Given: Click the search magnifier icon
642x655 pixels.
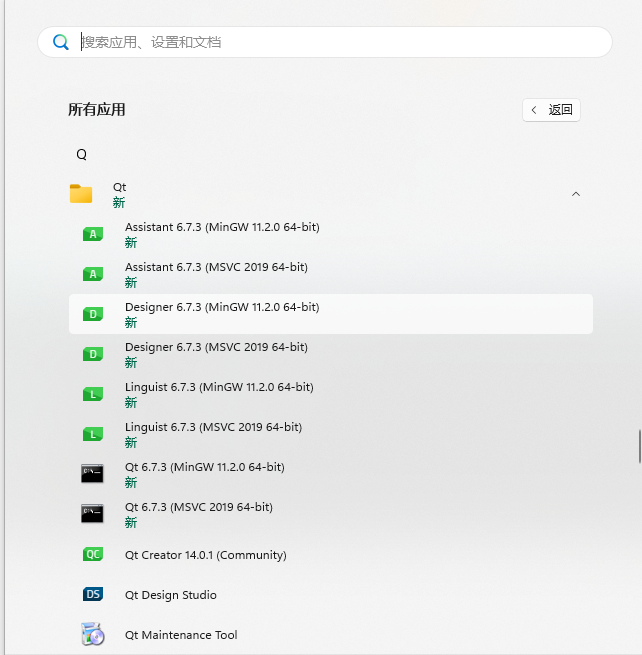Looking at the screenshot, I should [61, 42].
